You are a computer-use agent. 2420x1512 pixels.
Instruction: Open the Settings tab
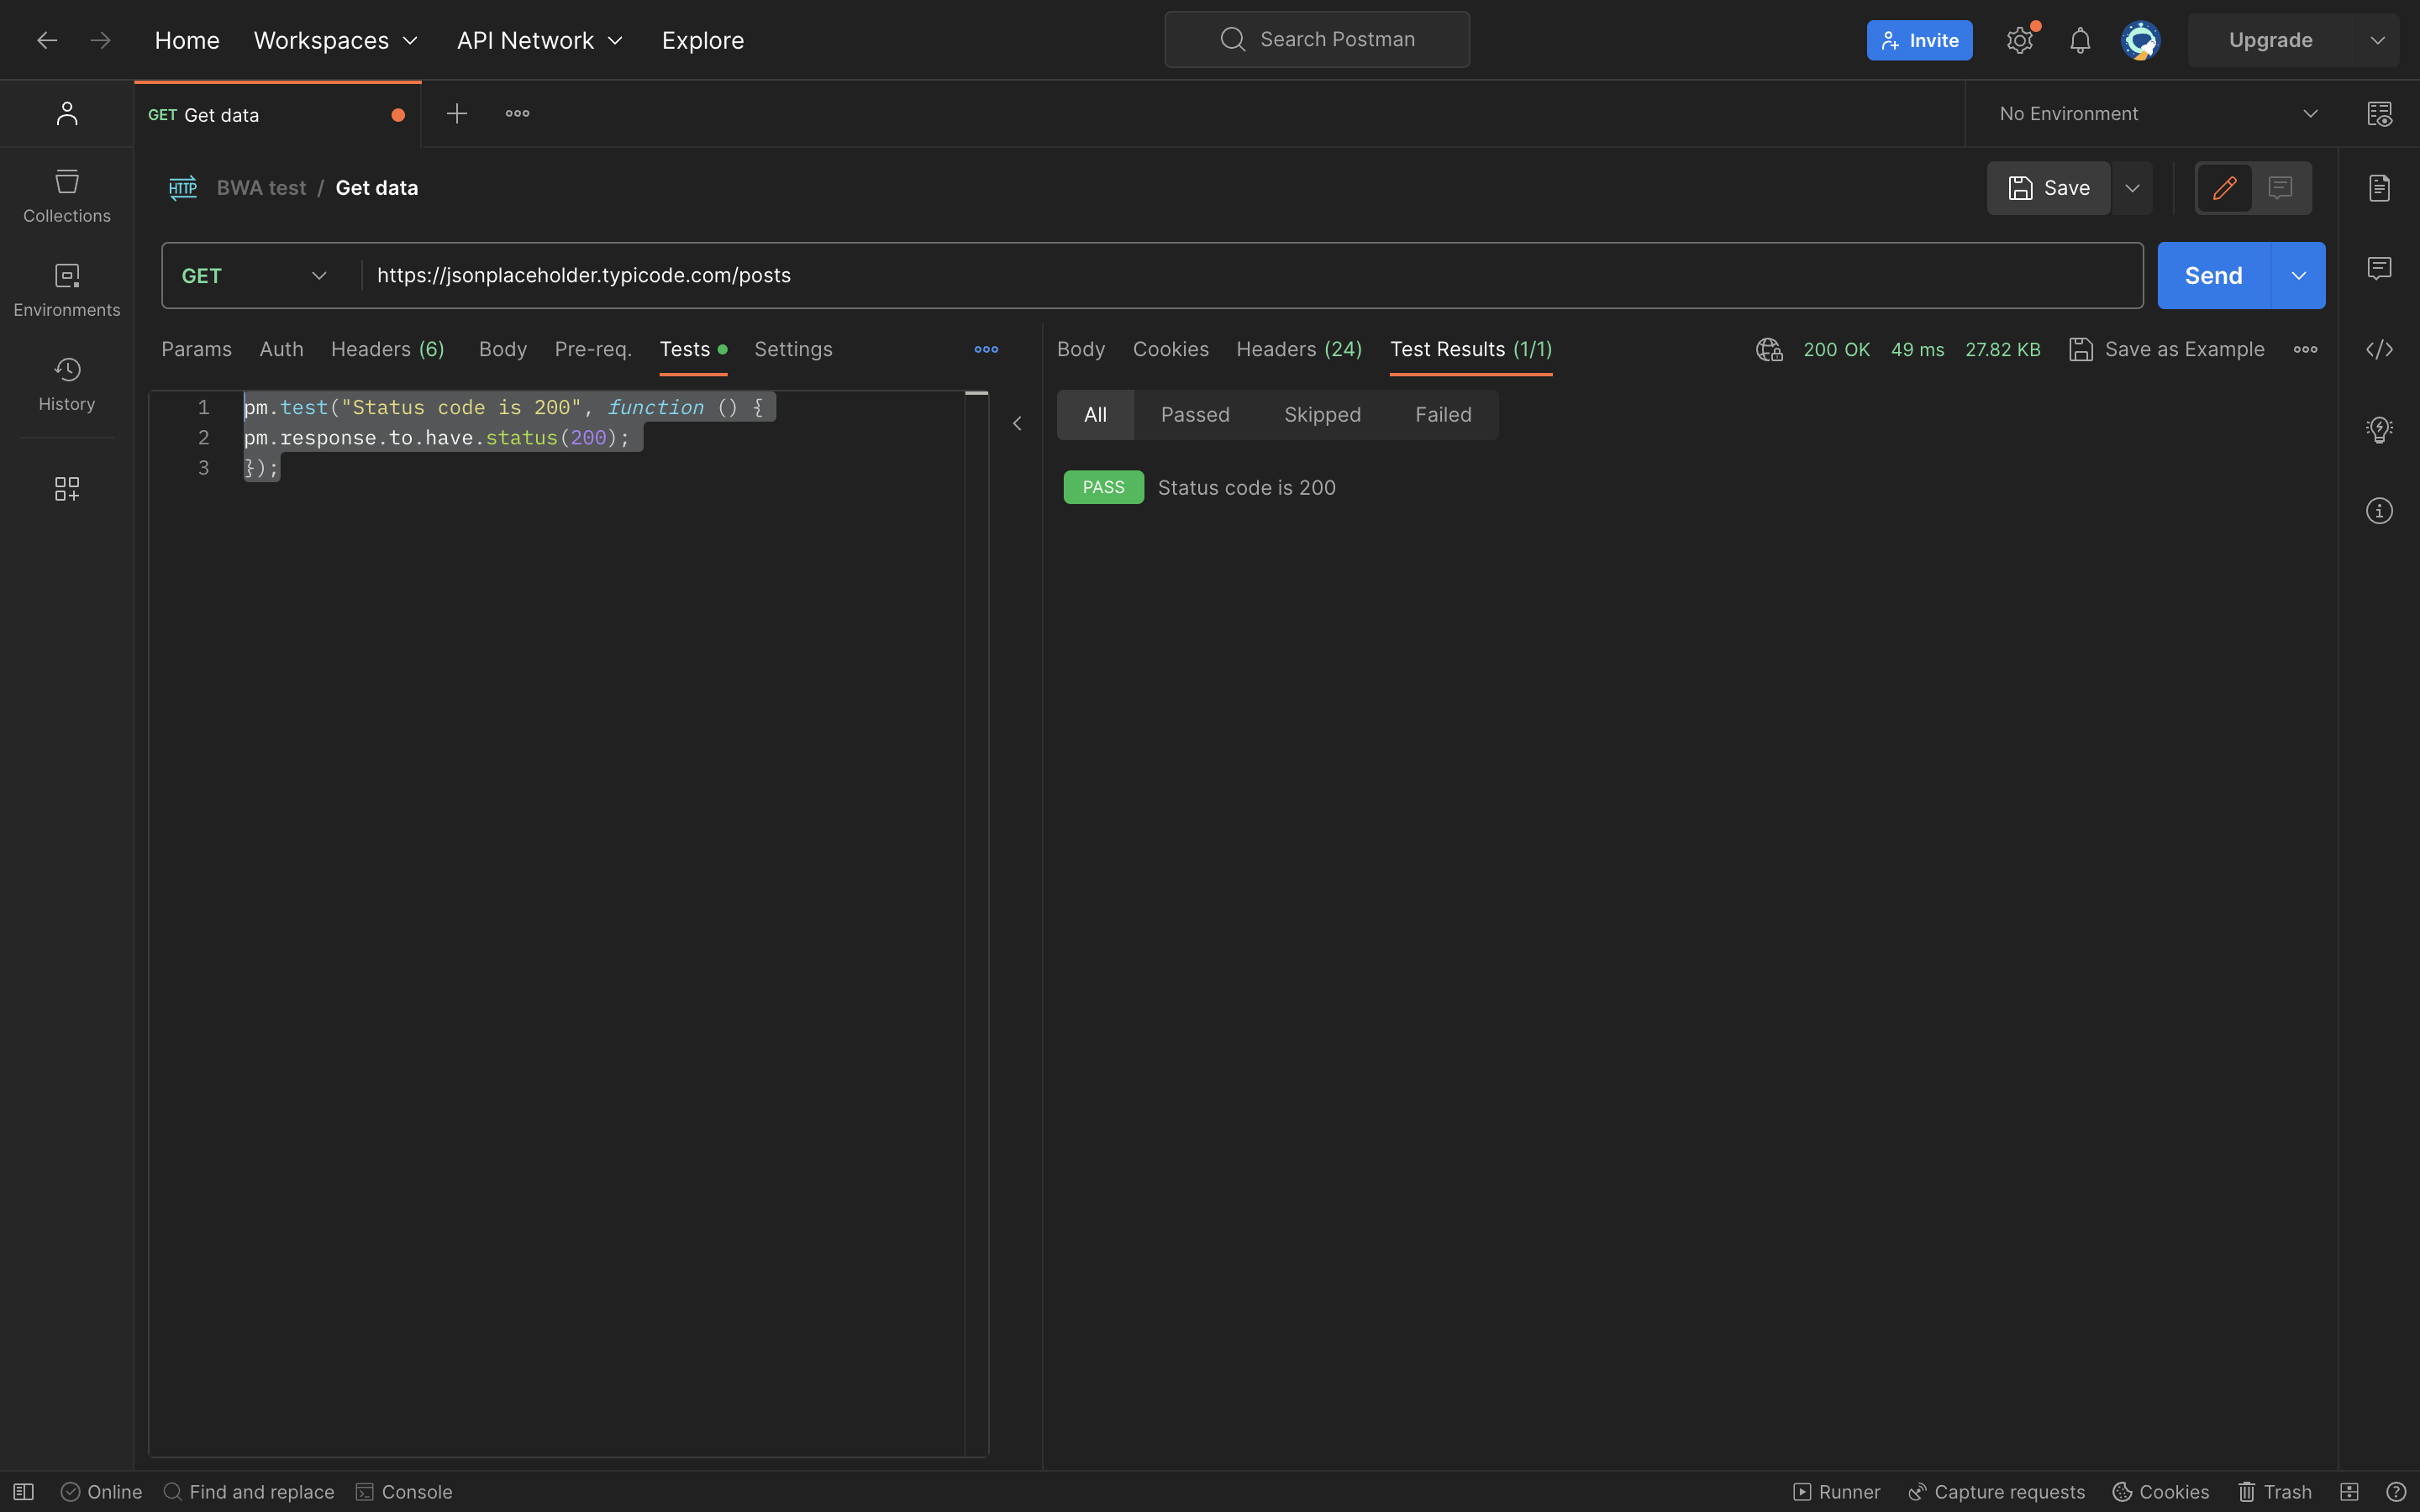pyautogui.click(x=793, y=349)
